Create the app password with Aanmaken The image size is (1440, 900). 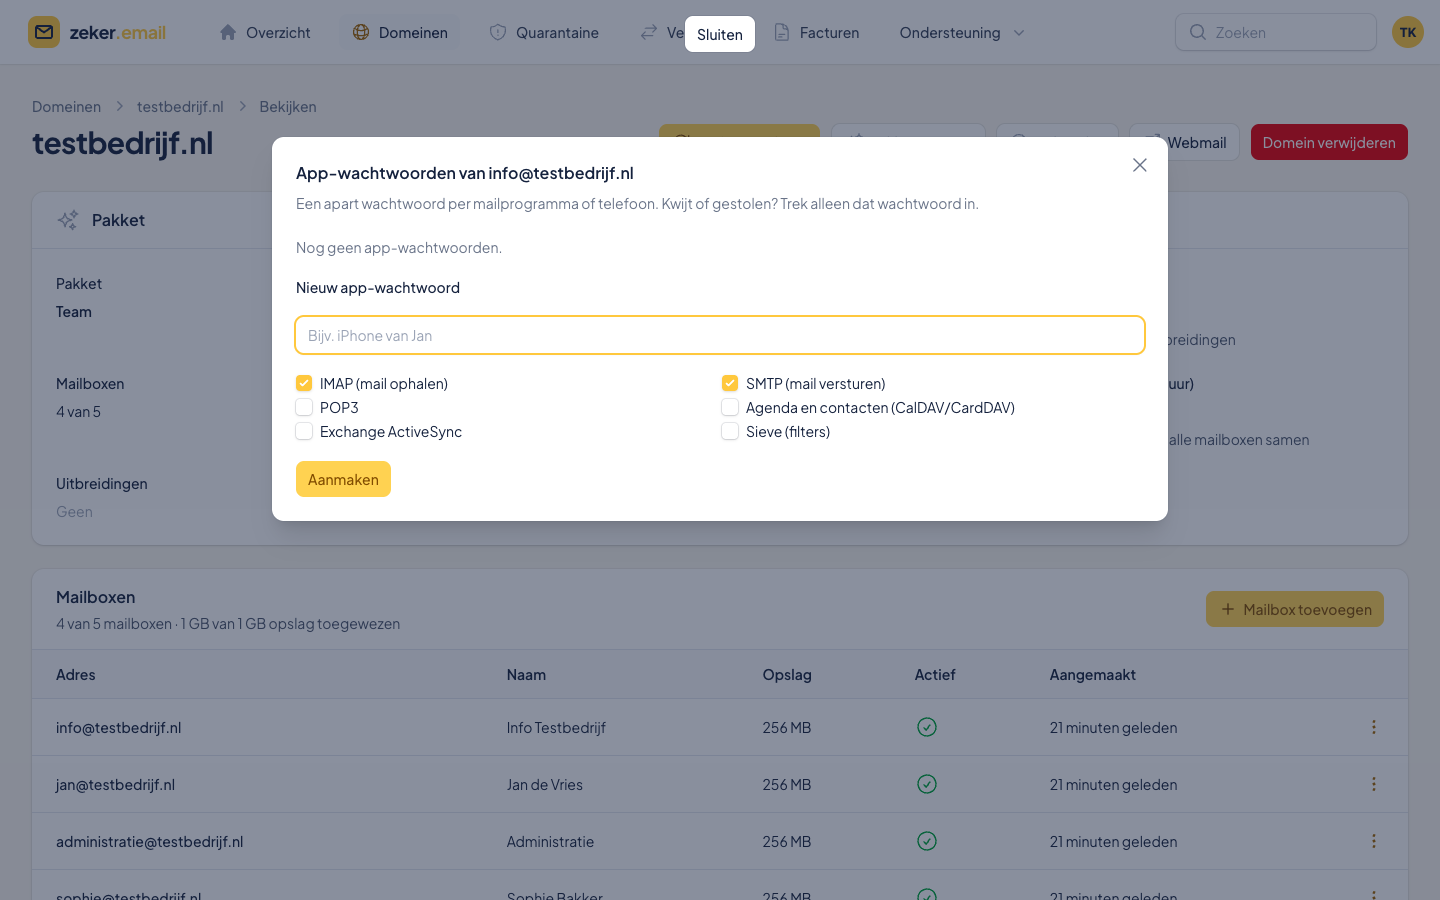point(343,479)
